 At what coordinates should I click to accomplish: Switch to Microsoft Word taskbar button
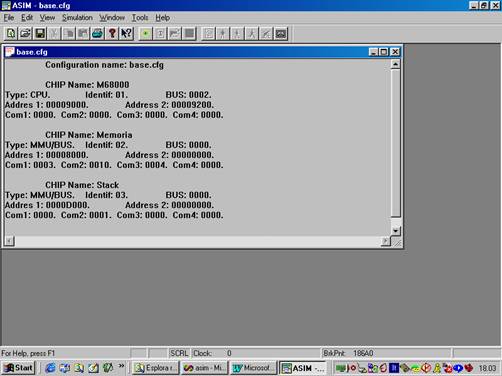point(254,368)
